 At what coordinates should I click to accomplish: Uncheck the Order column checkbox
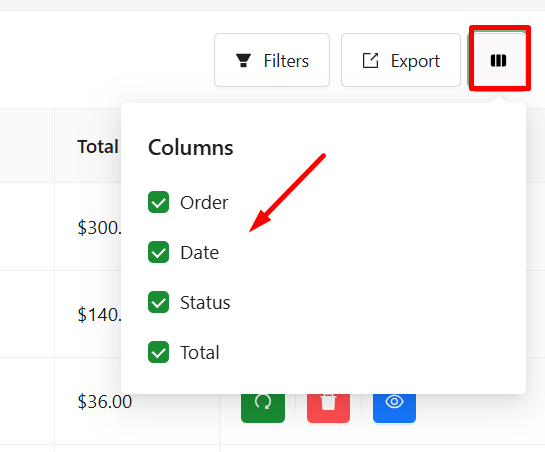point(158,202)
